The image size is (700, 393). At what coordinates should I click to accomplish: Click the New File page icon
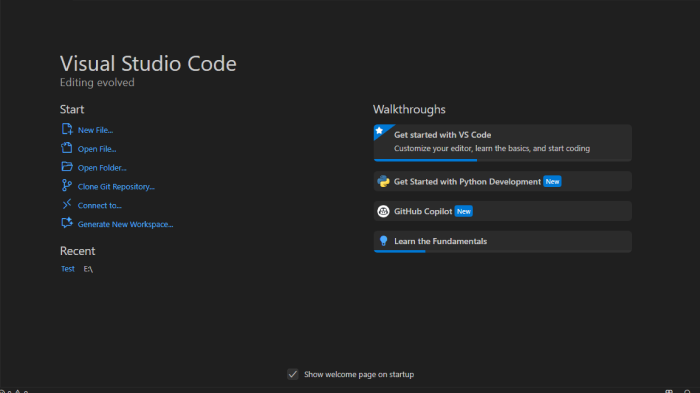pos(67,130)
